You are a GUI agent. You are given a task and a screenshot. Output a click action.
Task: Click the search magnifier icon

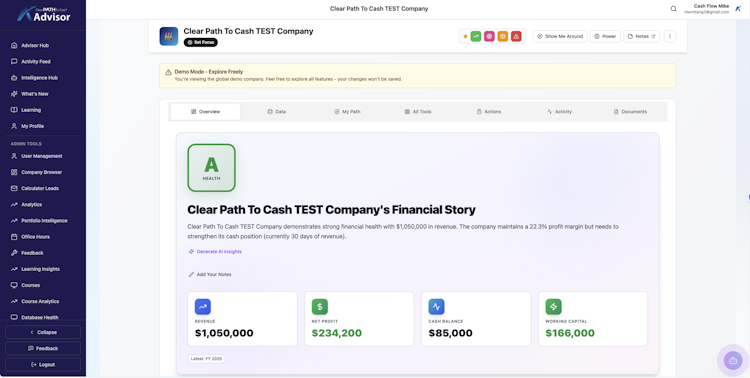(x=673, y=9)
